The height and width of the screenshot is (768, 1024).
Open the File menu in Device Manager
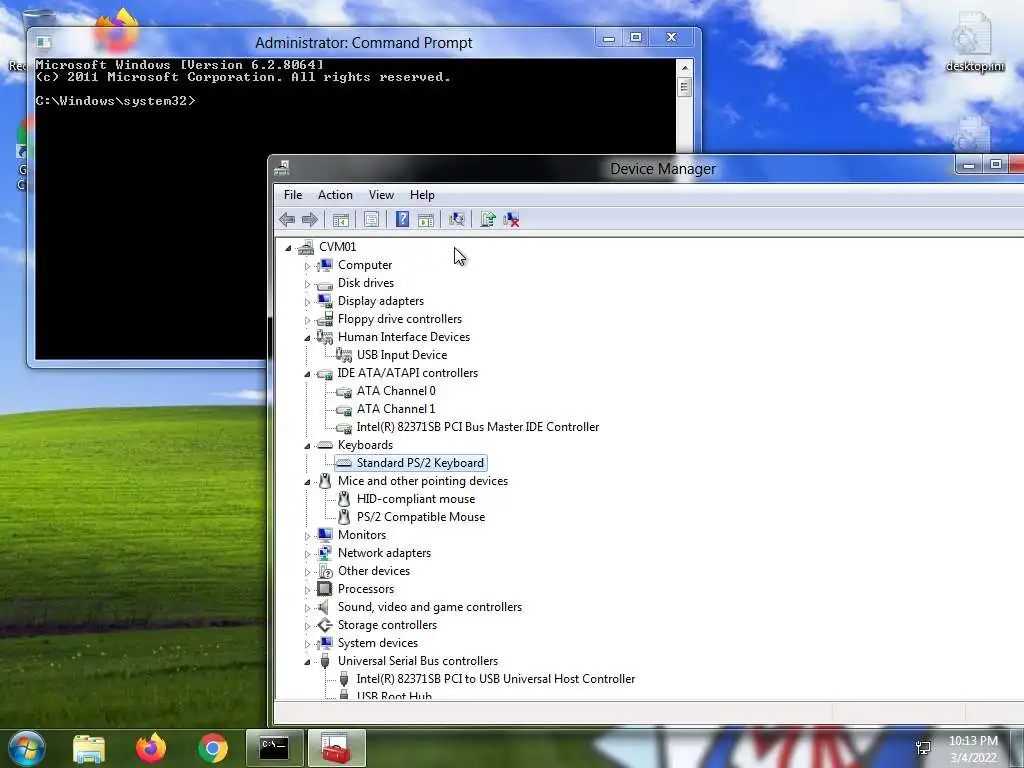[293, 195]
